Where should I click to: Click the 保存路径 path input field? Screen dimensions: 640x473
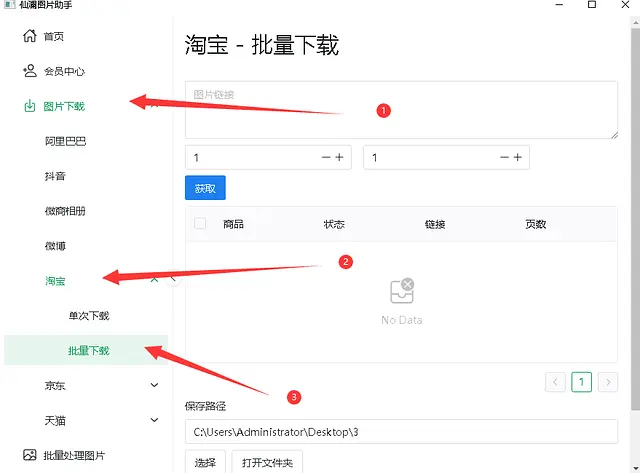(x=401, y=431)
